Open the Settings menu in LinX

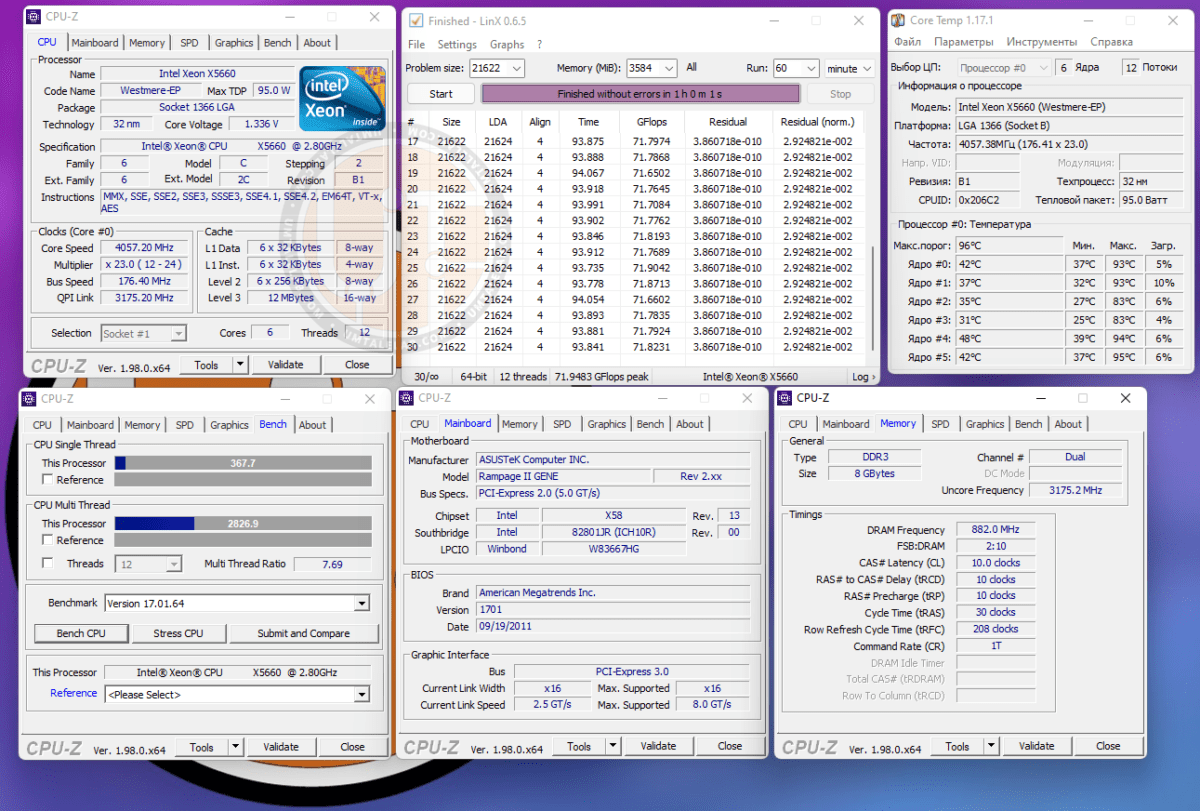(x=457, y=44)
